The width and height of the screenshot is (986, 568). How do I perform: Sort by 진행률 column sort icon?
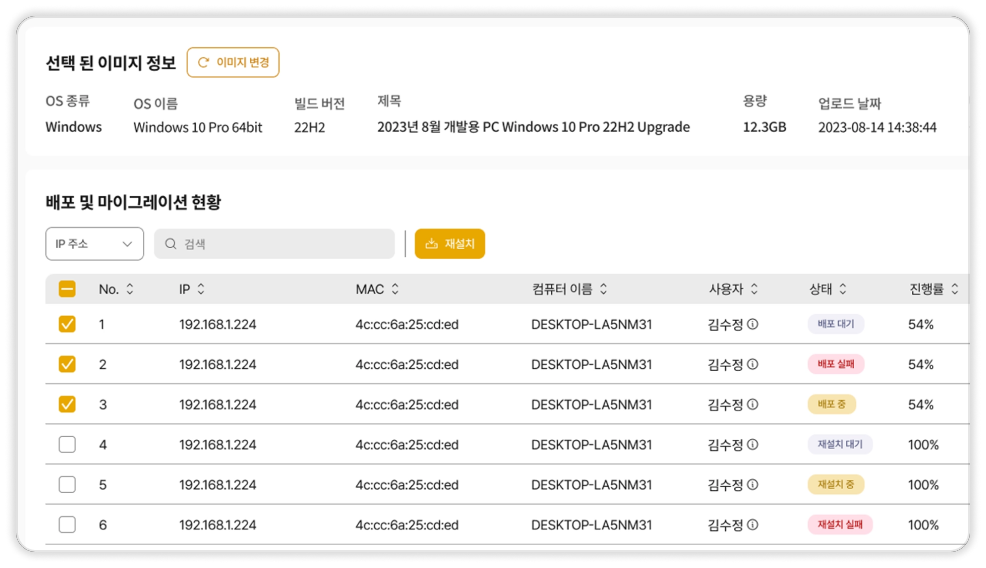[x=955, y=290]
